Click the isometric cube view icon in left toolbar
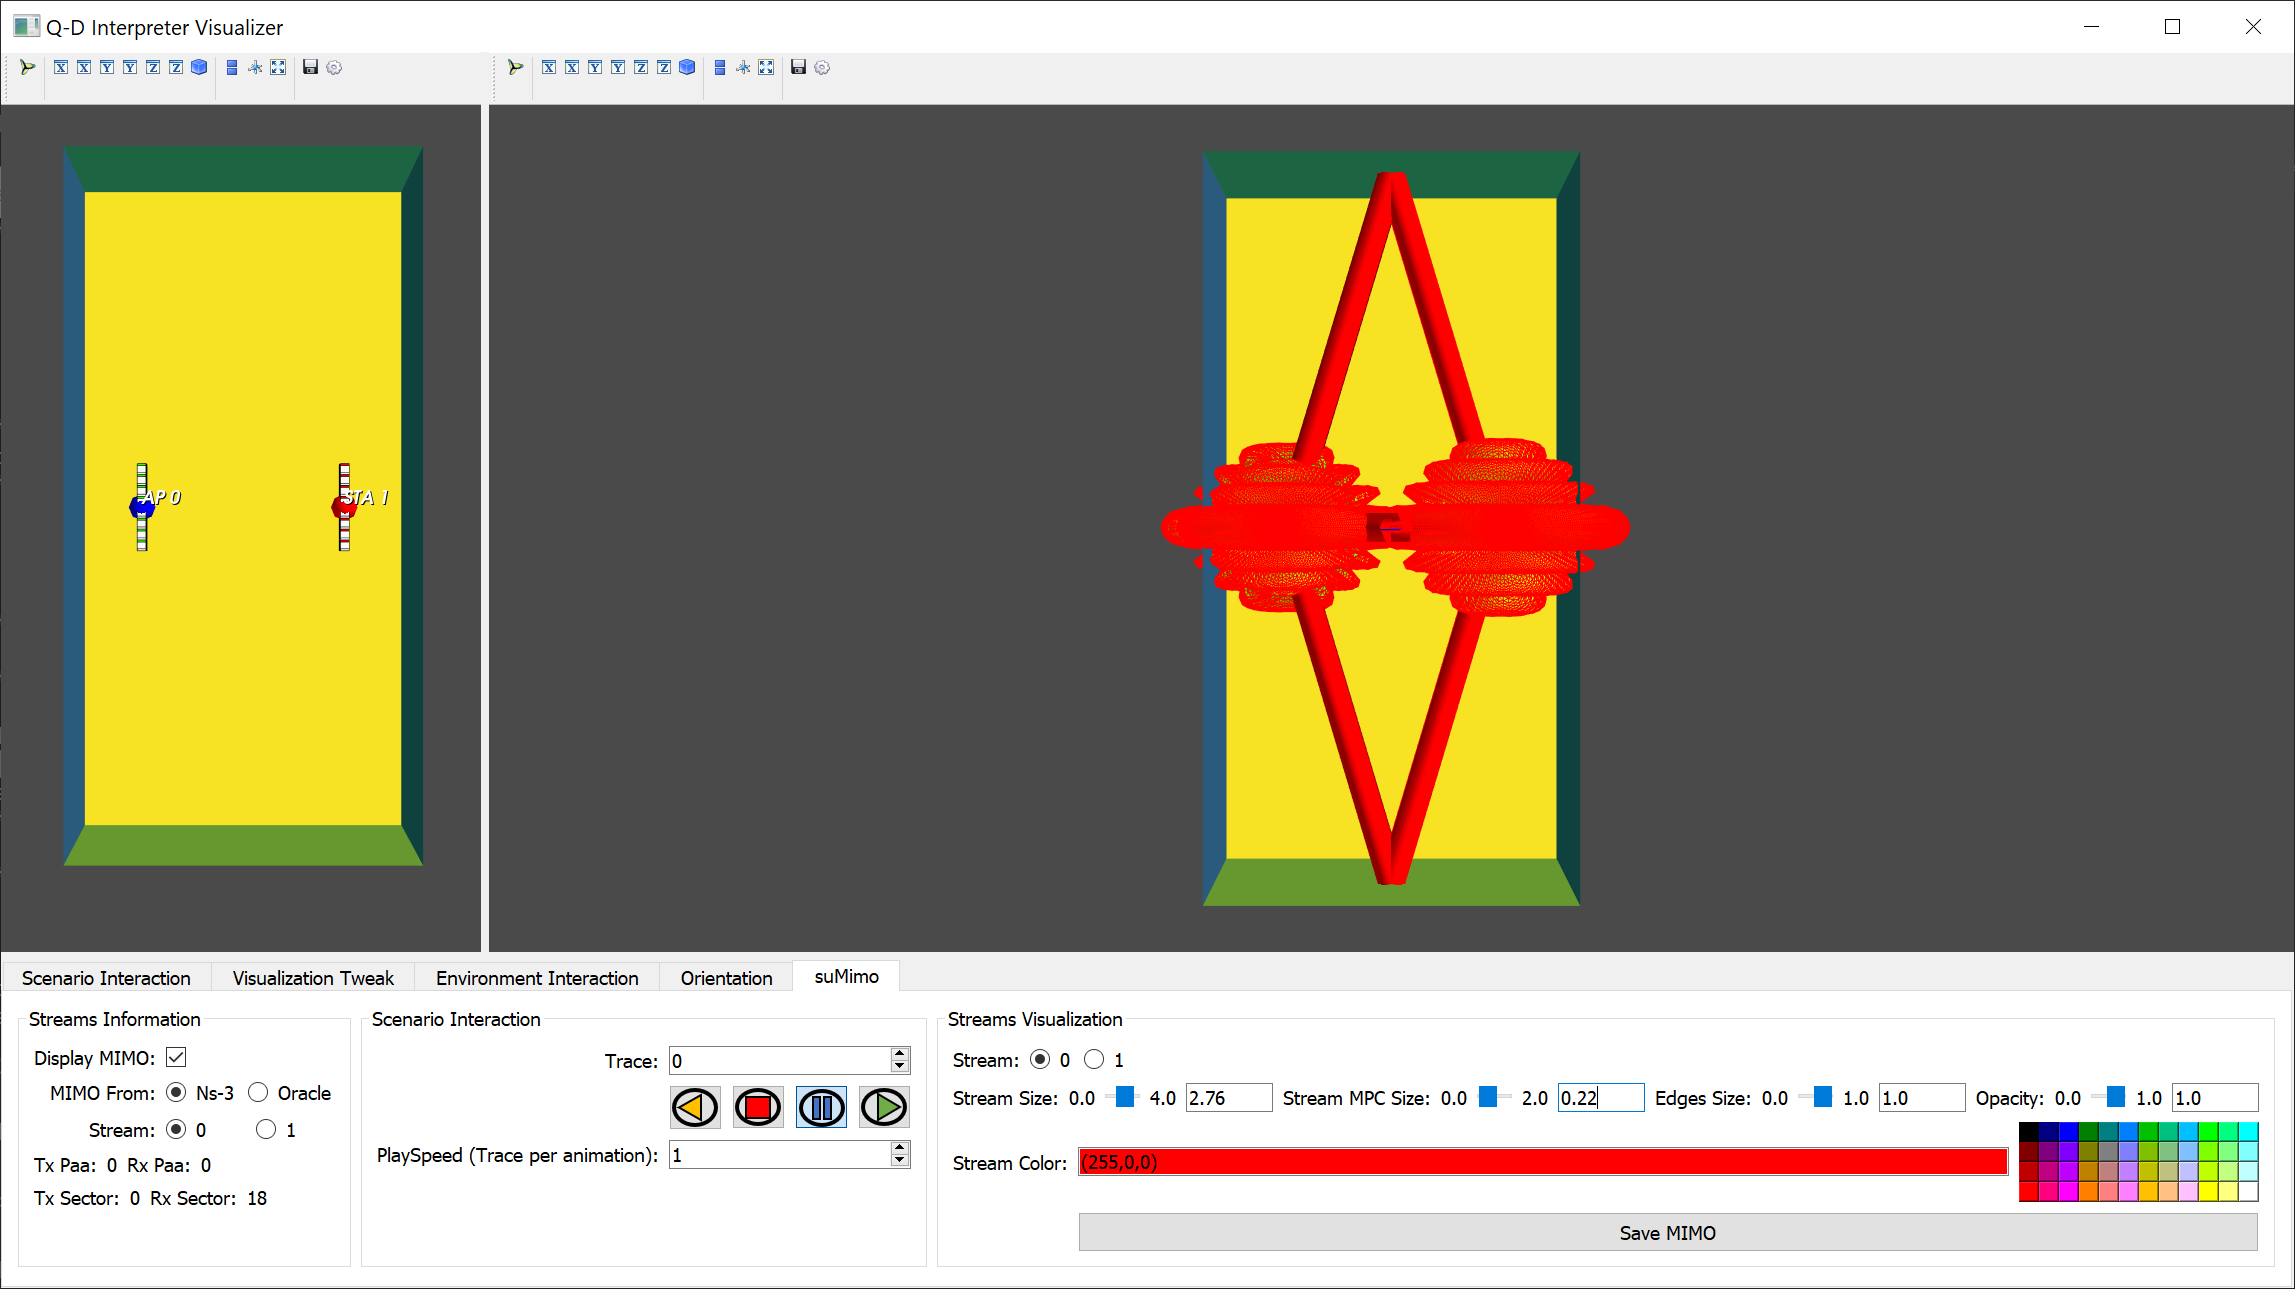2295x1289 pixels. click(199, 67)
